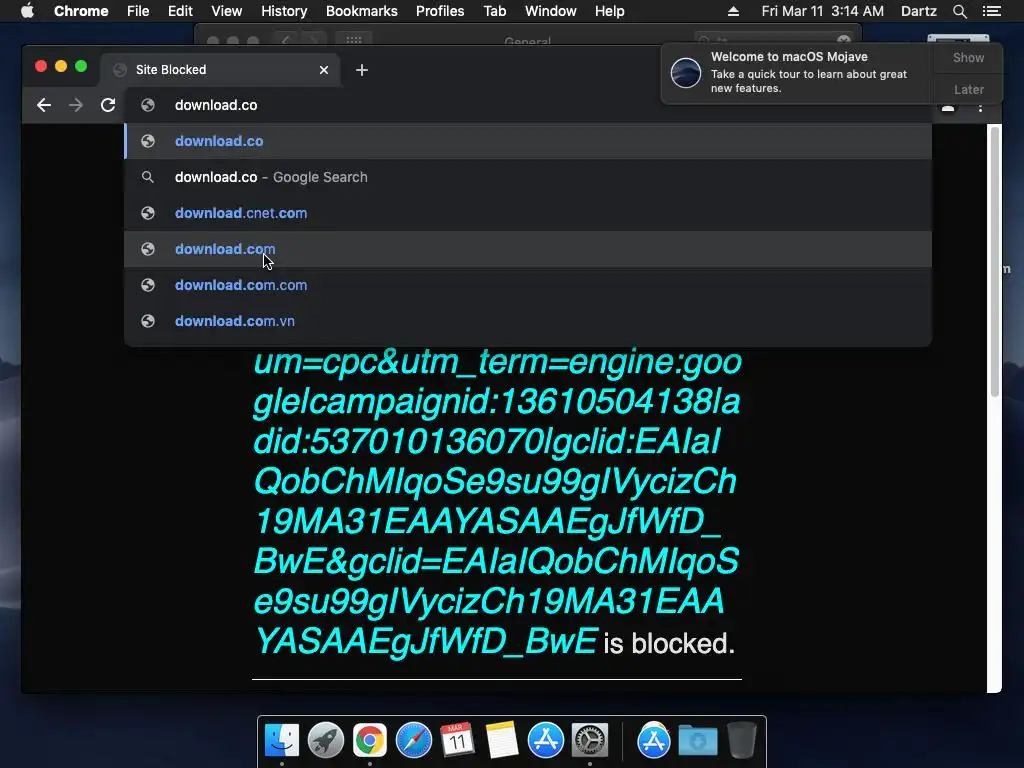
Task: Click the profile avatar icon in Chrome
Action: 948,108
